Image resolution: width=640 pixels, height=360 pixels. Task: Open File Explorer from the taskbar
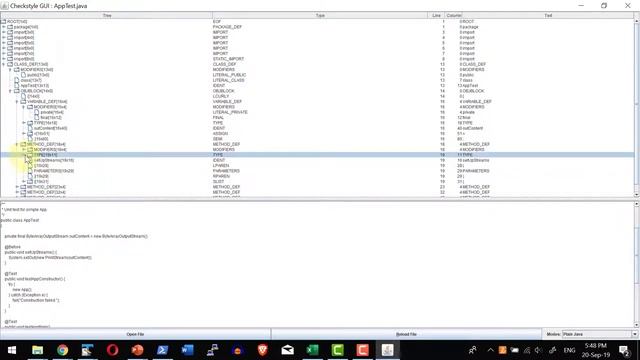(x=38, y=350)
